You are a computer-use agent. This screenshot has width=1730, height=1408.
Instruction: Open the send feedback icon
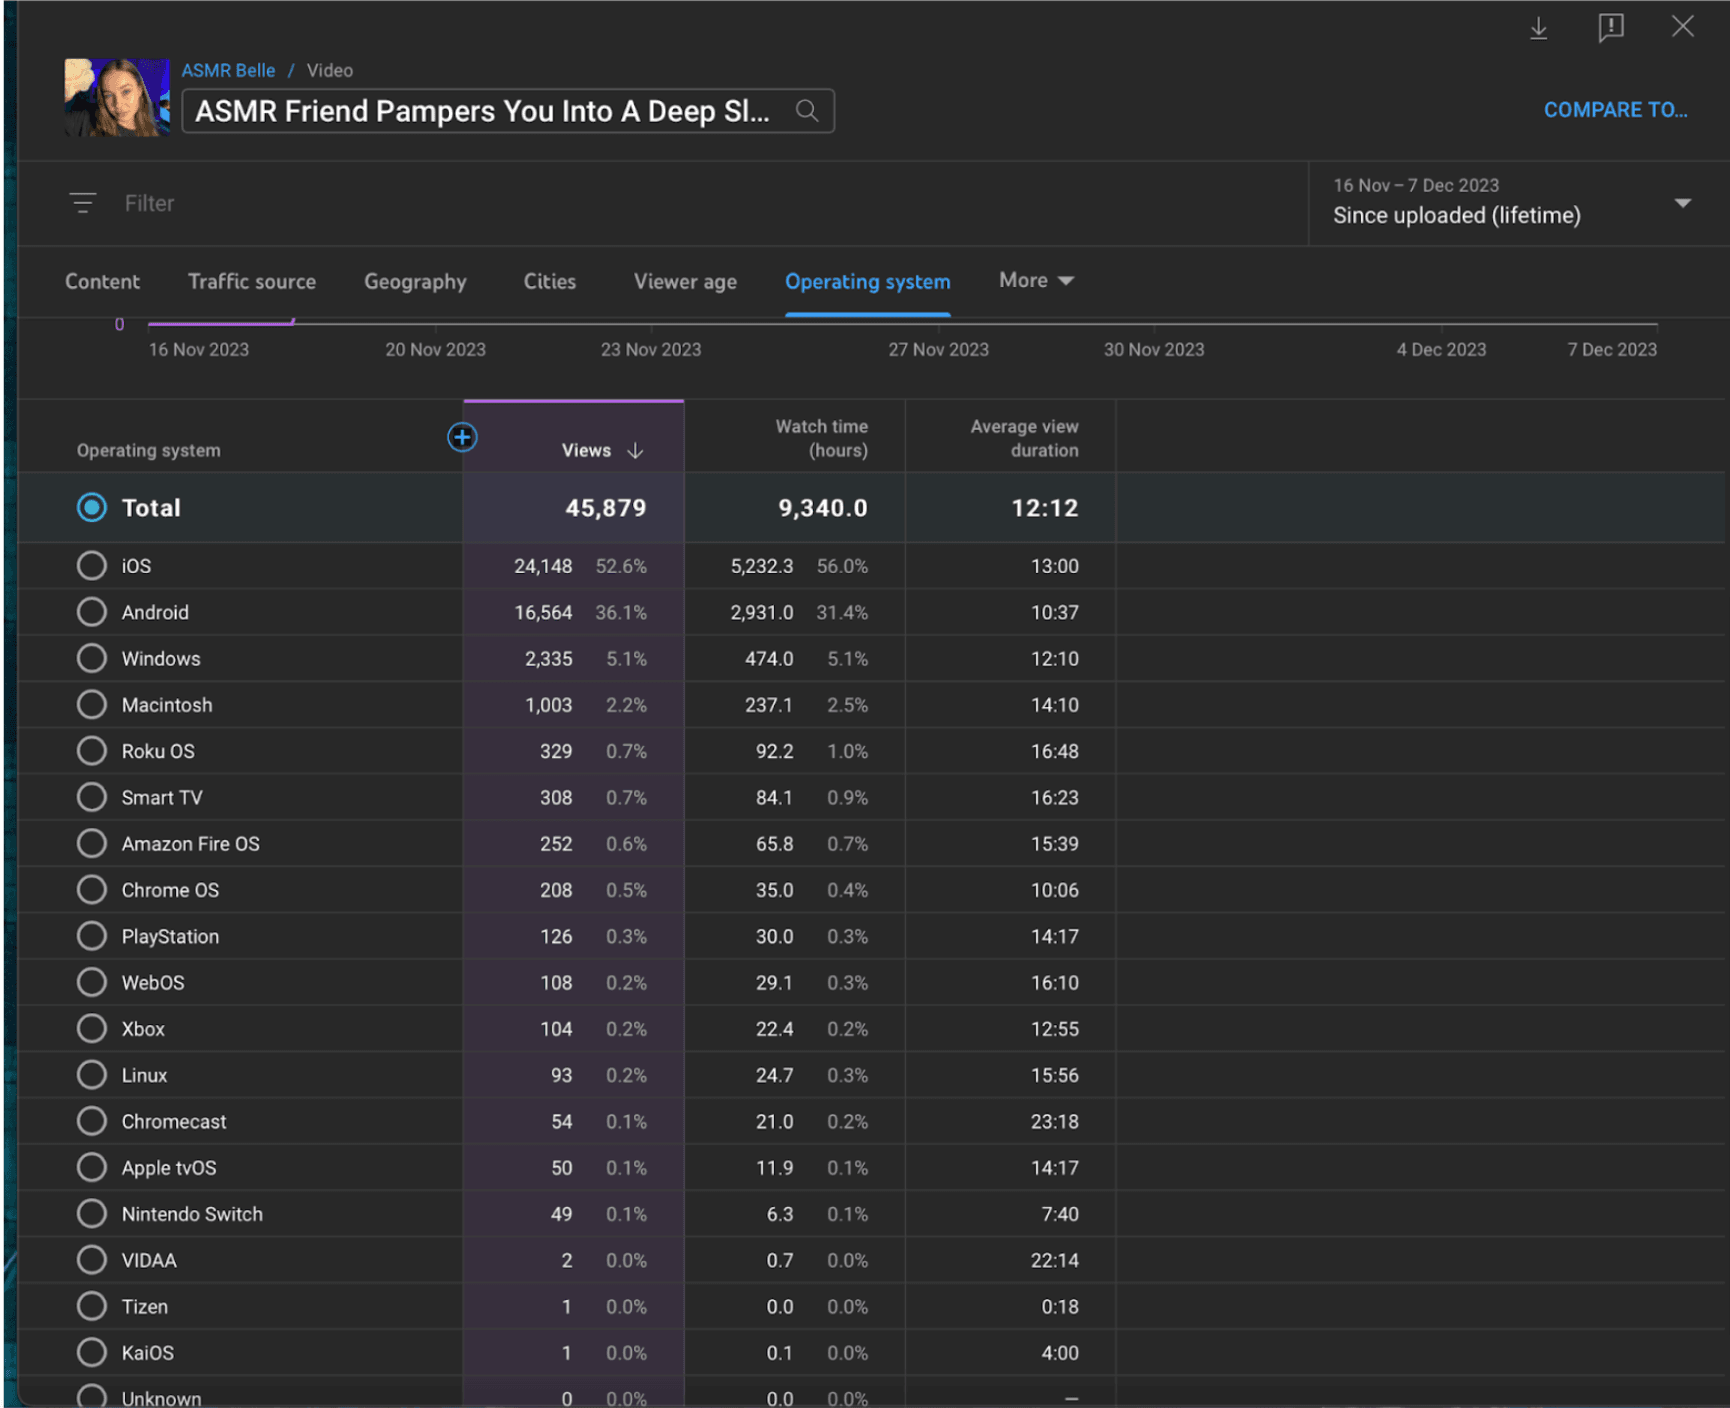click(1610, 28)
